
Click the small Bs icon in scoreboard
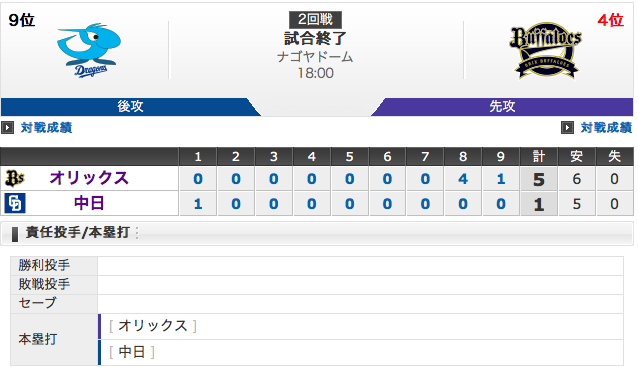point(15,179)
